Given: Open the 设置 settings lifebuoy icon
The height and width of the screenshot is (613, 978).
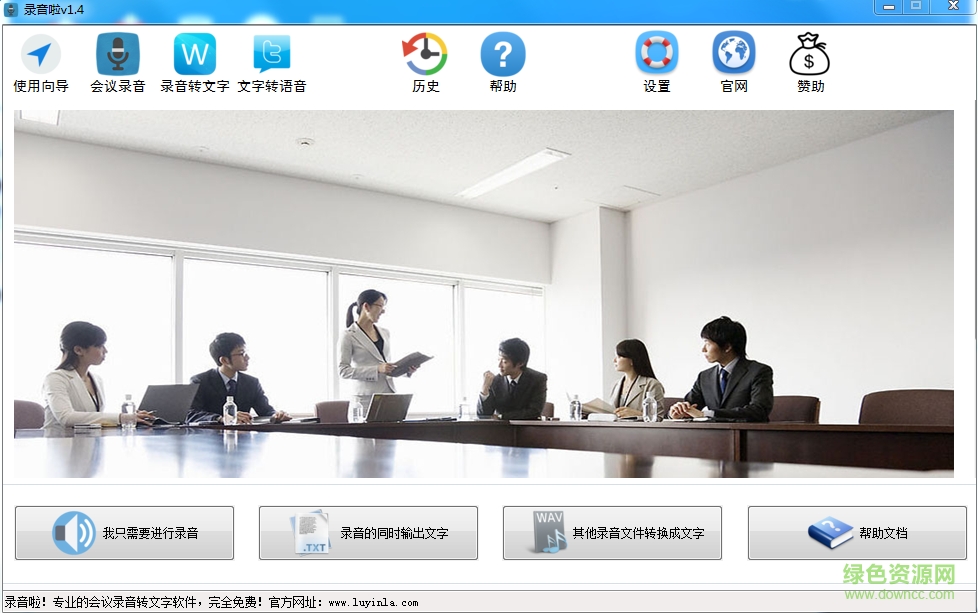Looking at the screenshot, I should [655, 57].
